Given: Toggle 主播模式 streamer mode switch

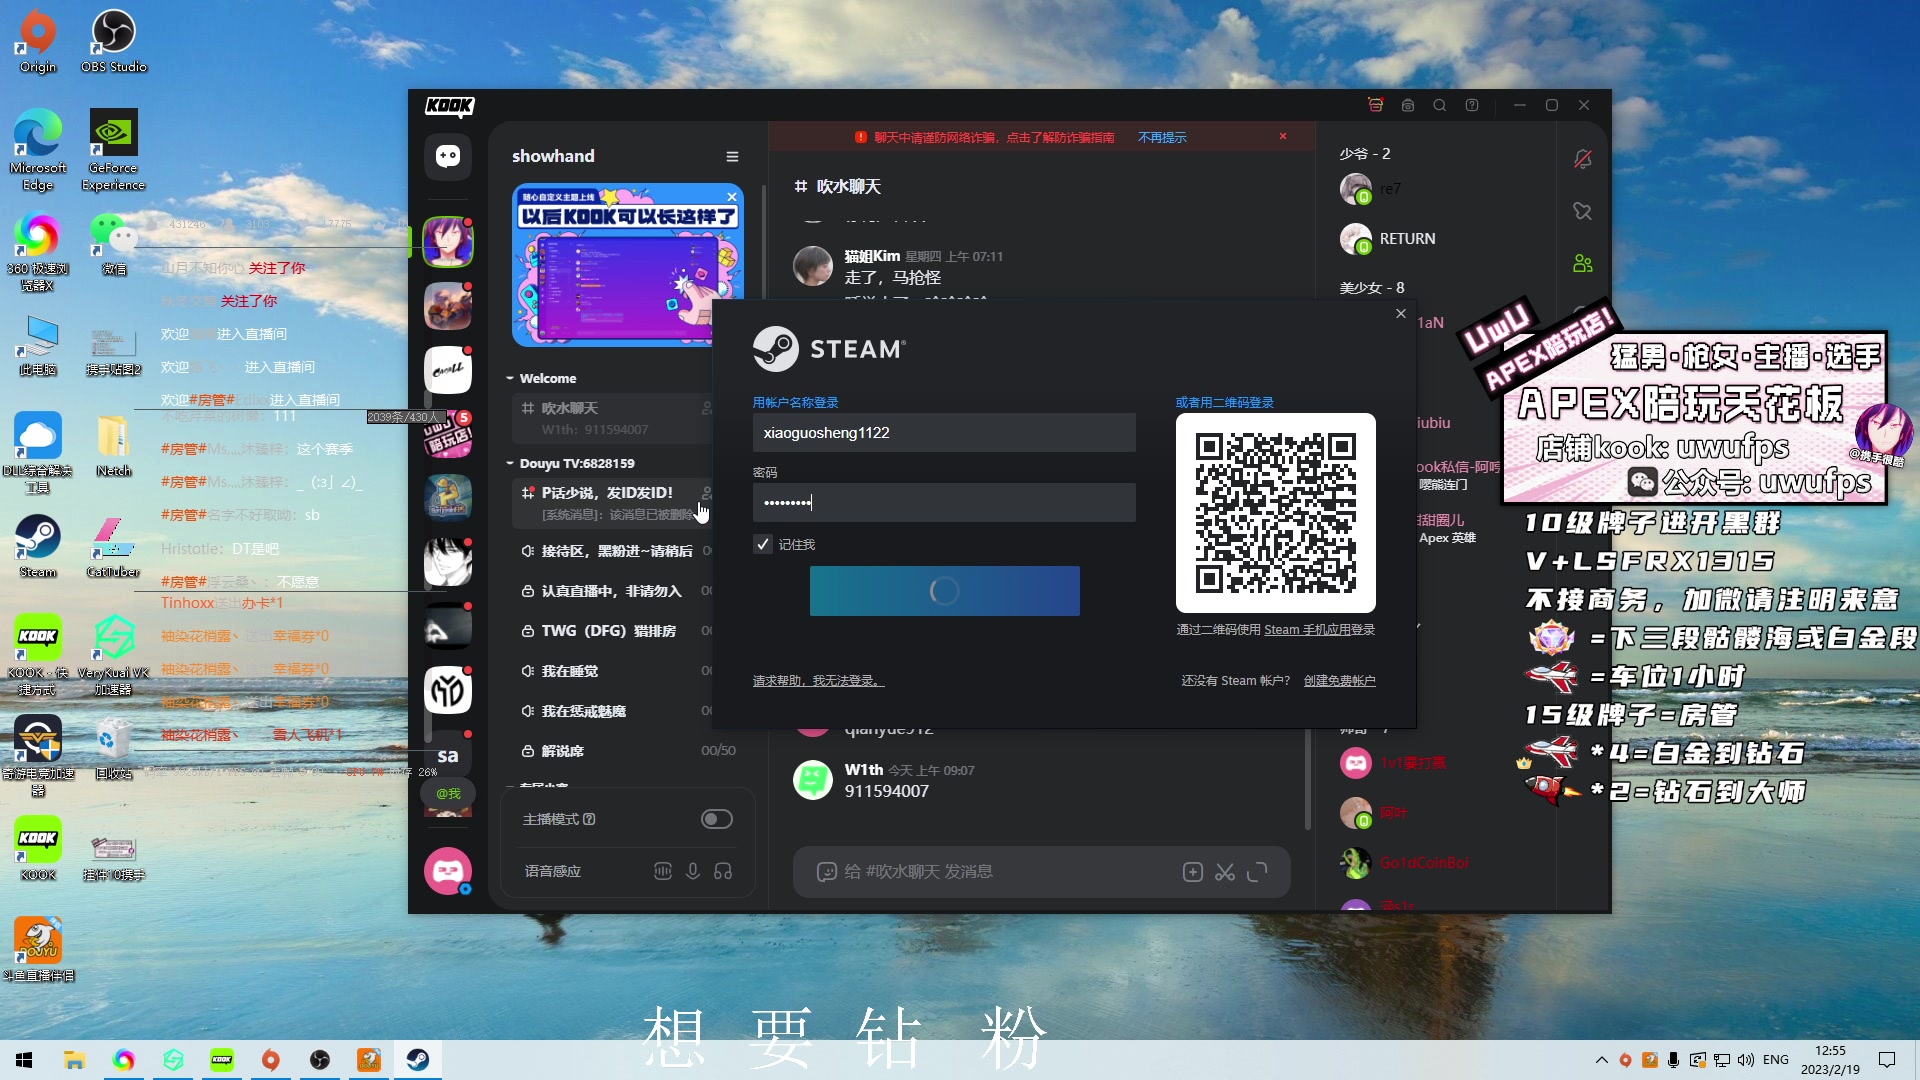Looking at the screenshot, I should pyautogui.click(x=716, y=819).
